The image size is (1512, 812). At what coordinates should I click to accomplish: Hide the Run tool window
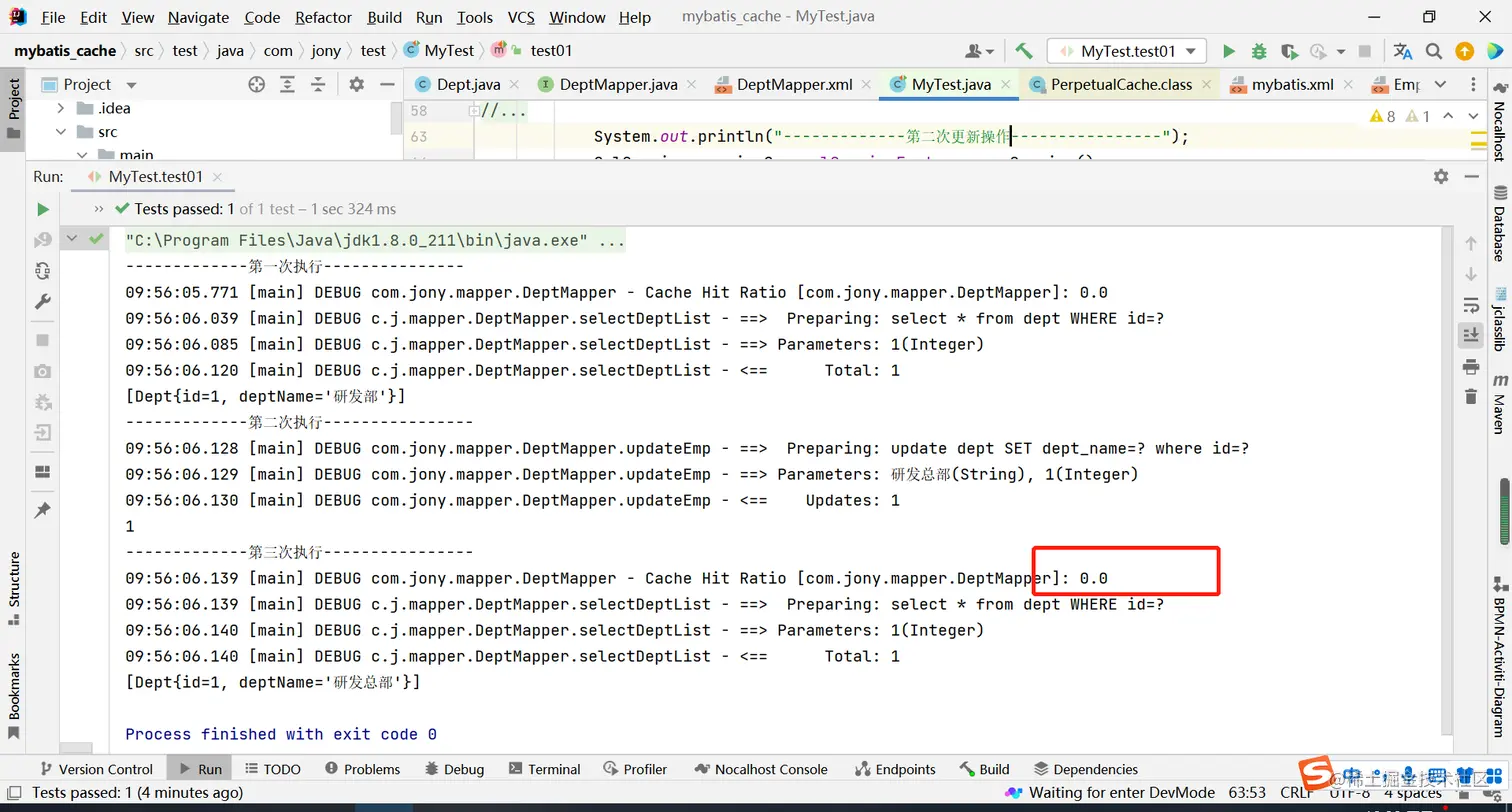pos(1471,176)
